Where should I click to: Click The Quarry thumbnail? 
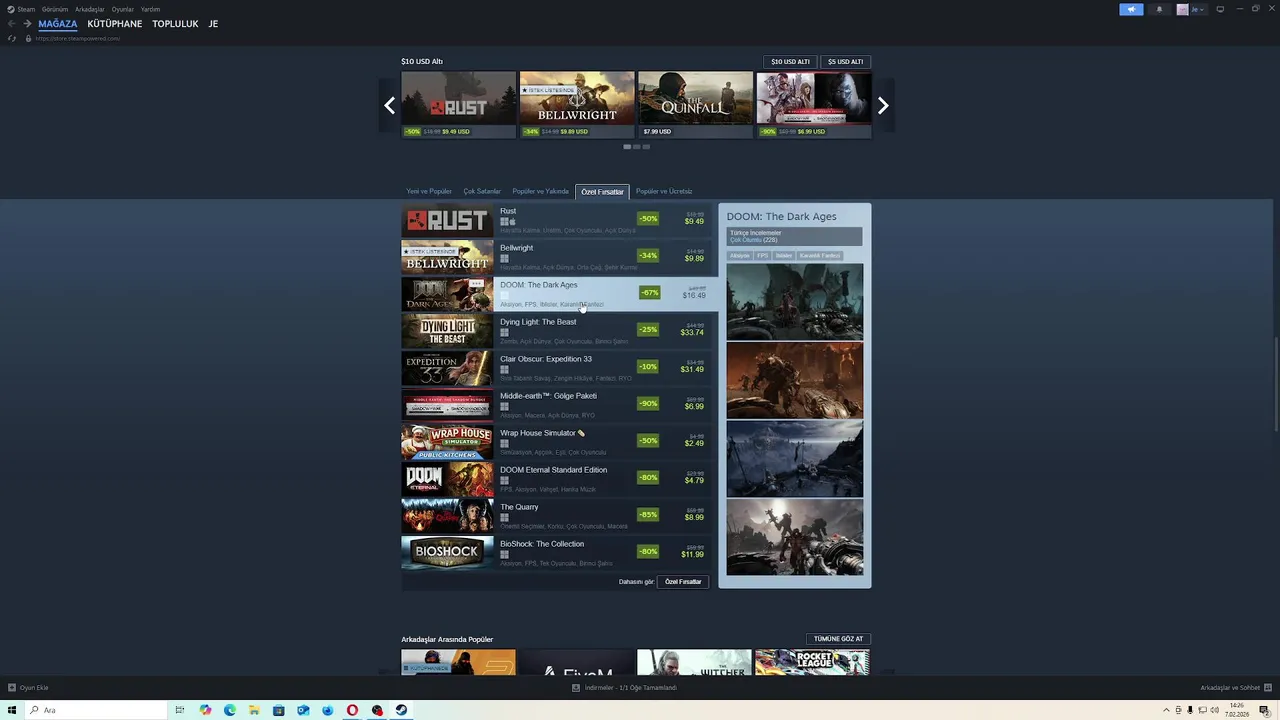click(447, 516)
